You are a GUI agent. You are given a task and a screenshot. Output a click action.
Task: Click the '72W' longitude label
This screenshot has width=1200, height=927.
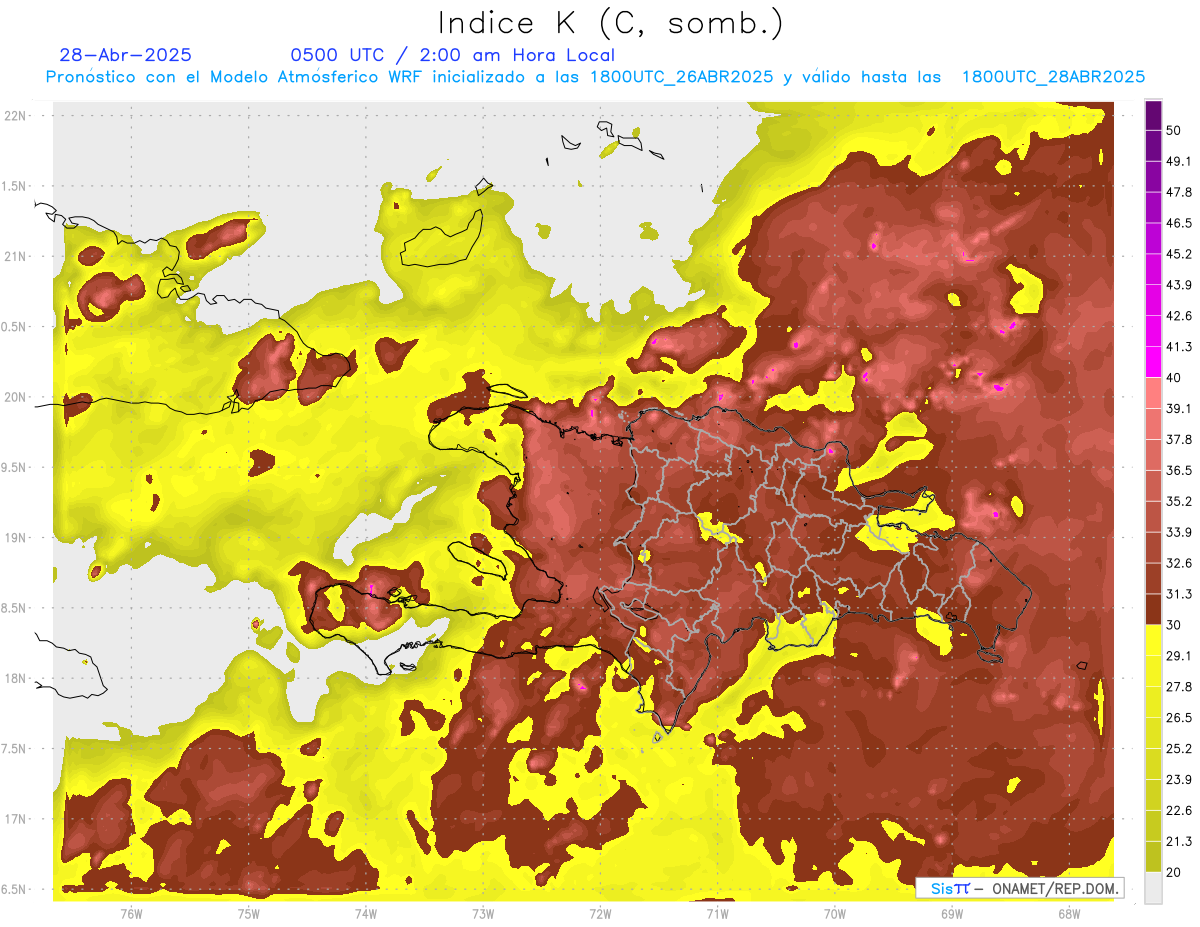[600, 914]
